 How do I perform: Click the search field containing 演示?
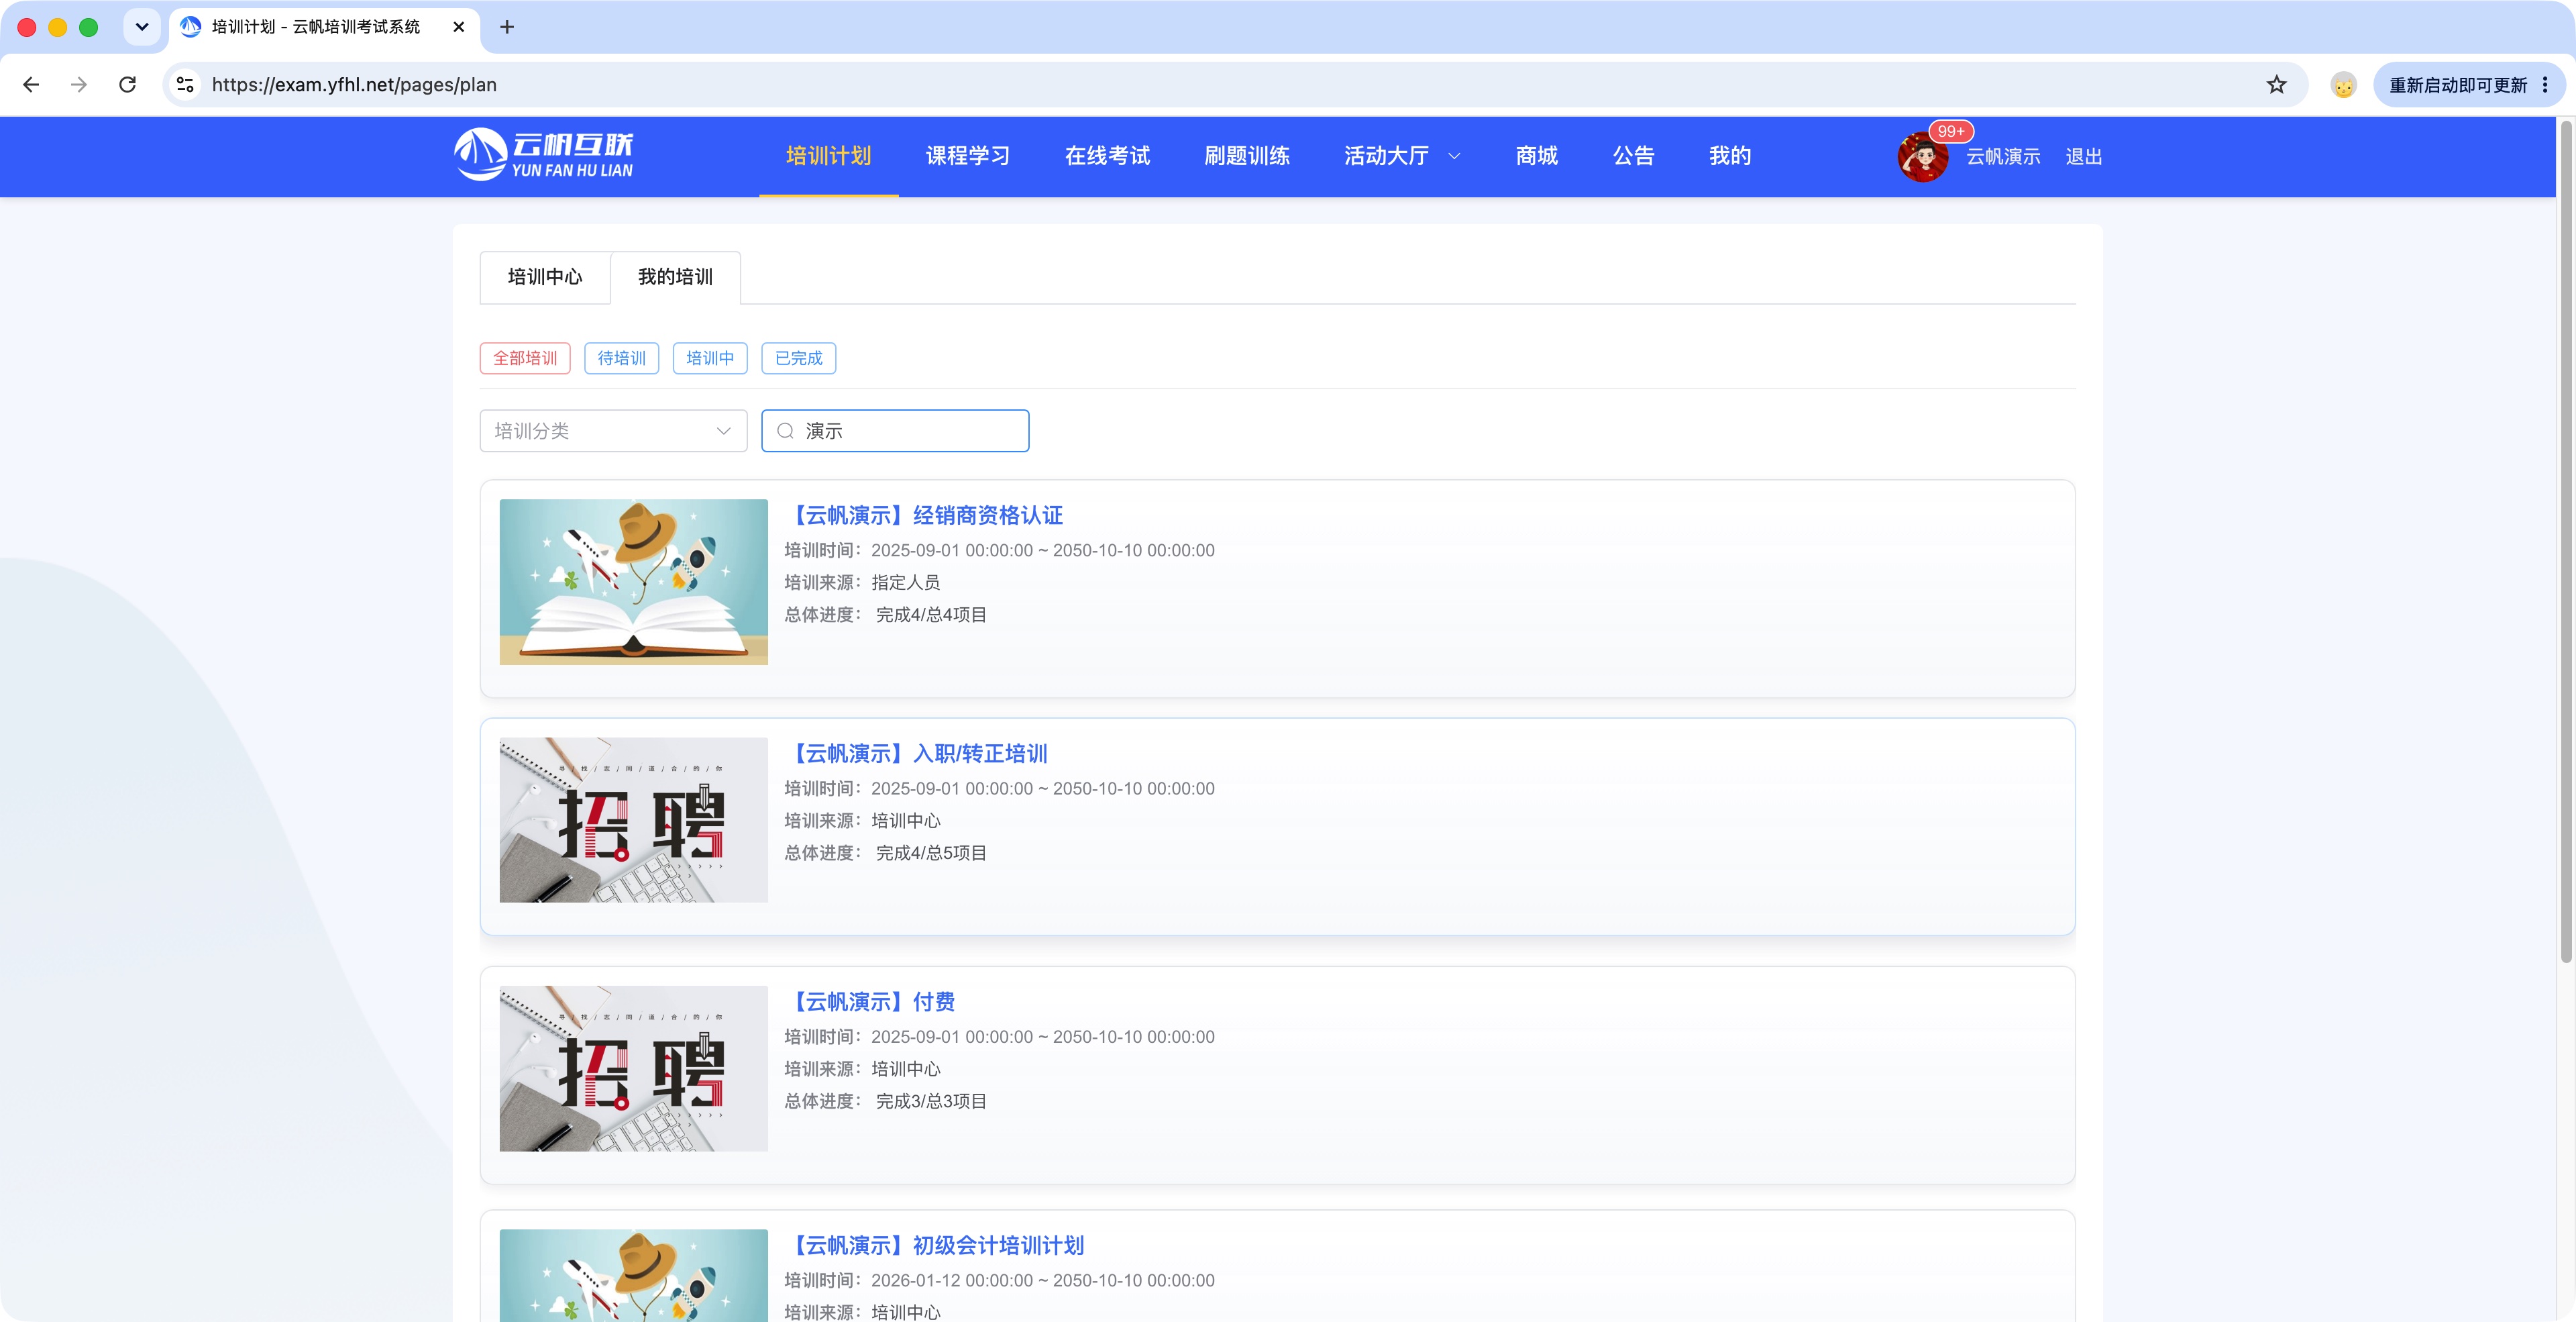point(895,431)
